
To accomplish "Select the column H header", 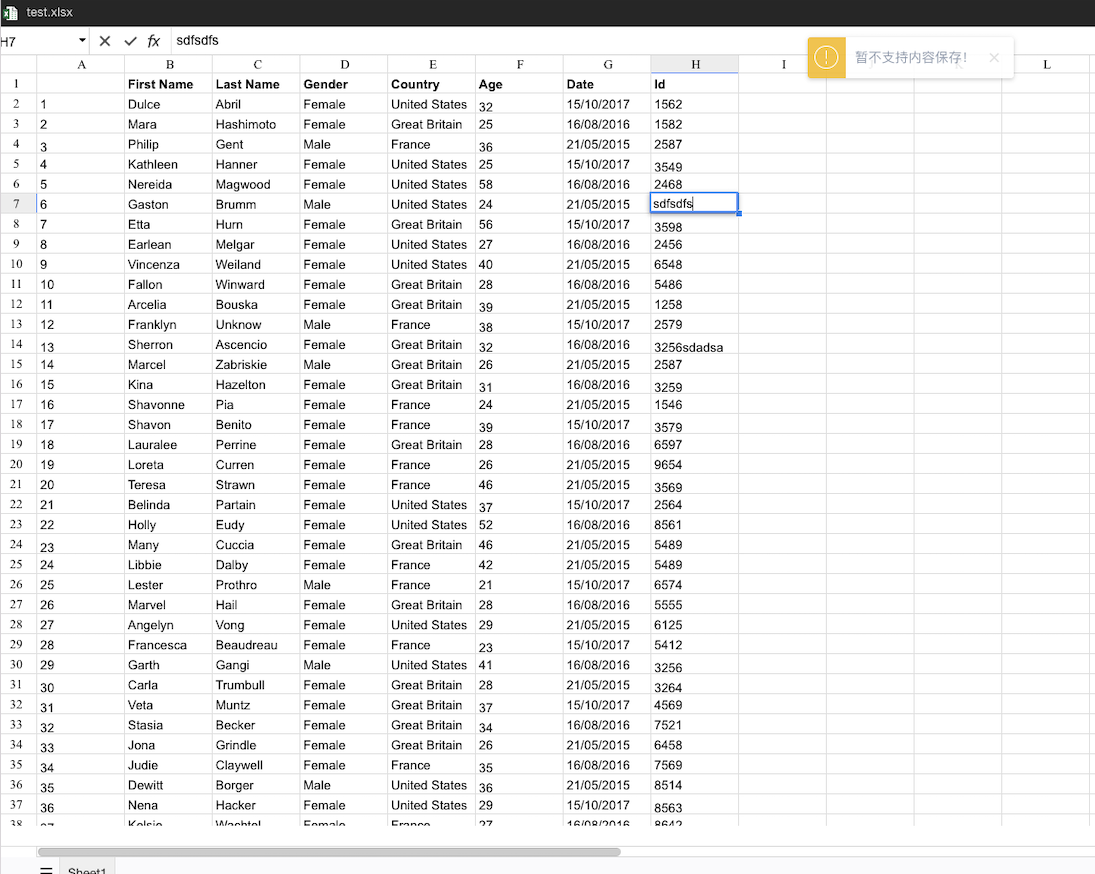I will coord(694,63).
